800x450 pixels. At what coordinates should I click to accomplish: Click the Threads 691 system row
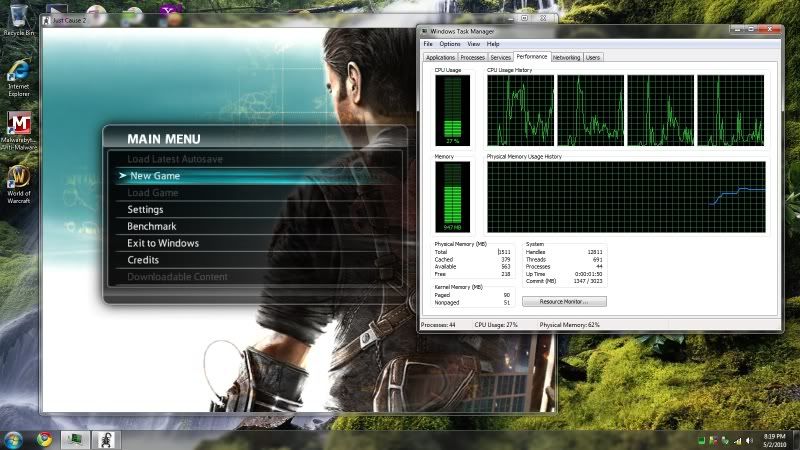[x=564, y=259]
